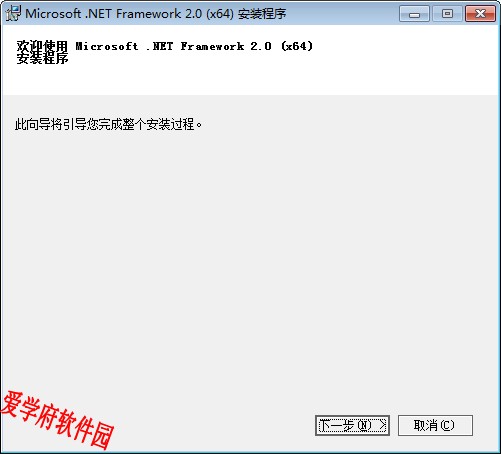Maximize the .NET Framework setup window
501x454 pixels.
coord(447,14)
